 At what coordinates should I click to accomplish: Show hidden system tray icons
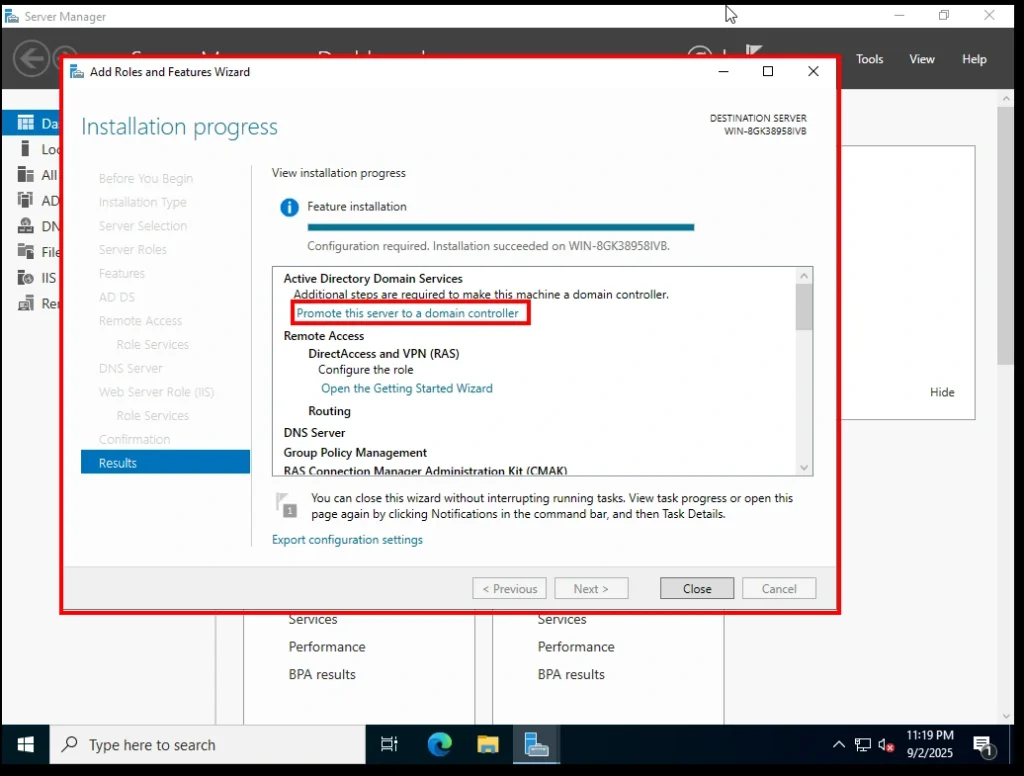point(839,744)
